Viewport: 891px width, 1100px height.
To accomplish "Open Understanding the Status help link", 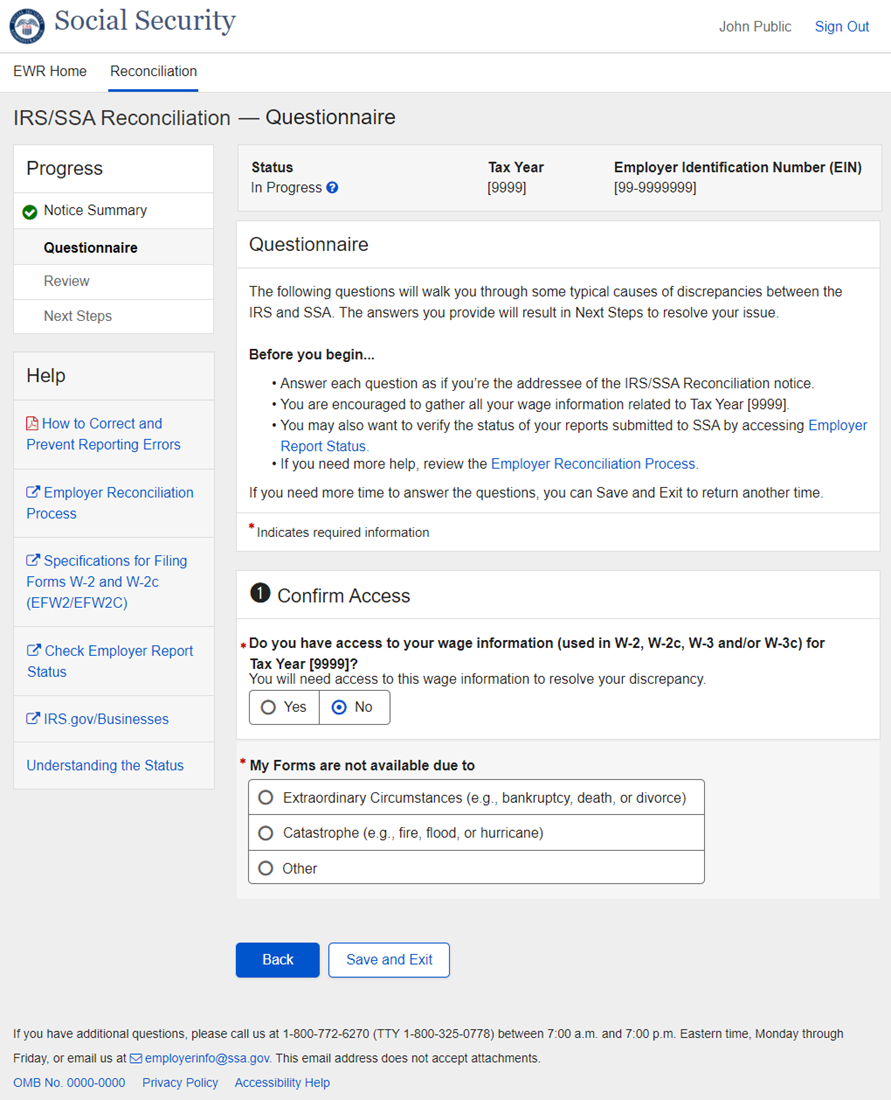I will pyautogui.click(x=105, y=766).
